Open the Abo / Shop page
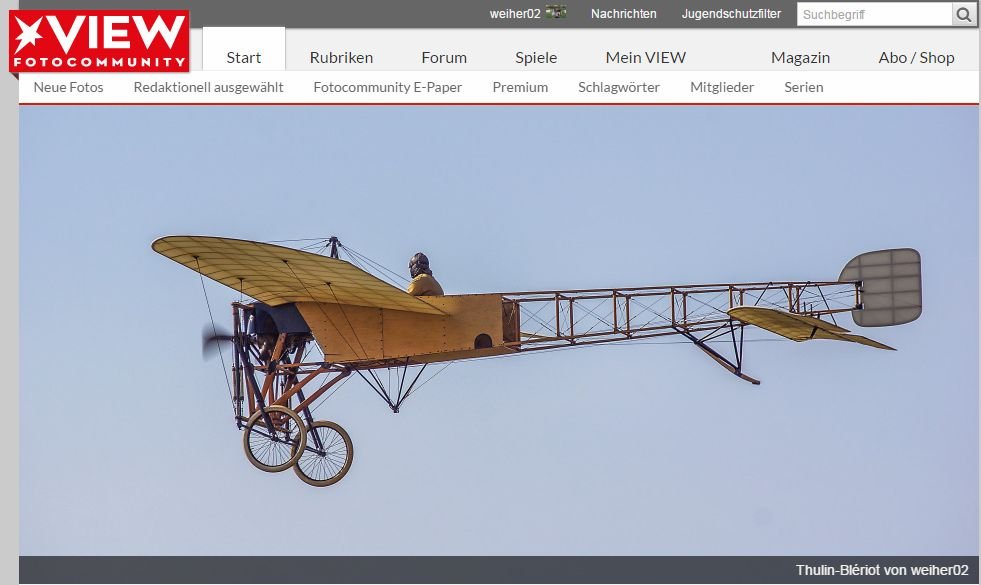981x585 pixels. pos(916,57)
